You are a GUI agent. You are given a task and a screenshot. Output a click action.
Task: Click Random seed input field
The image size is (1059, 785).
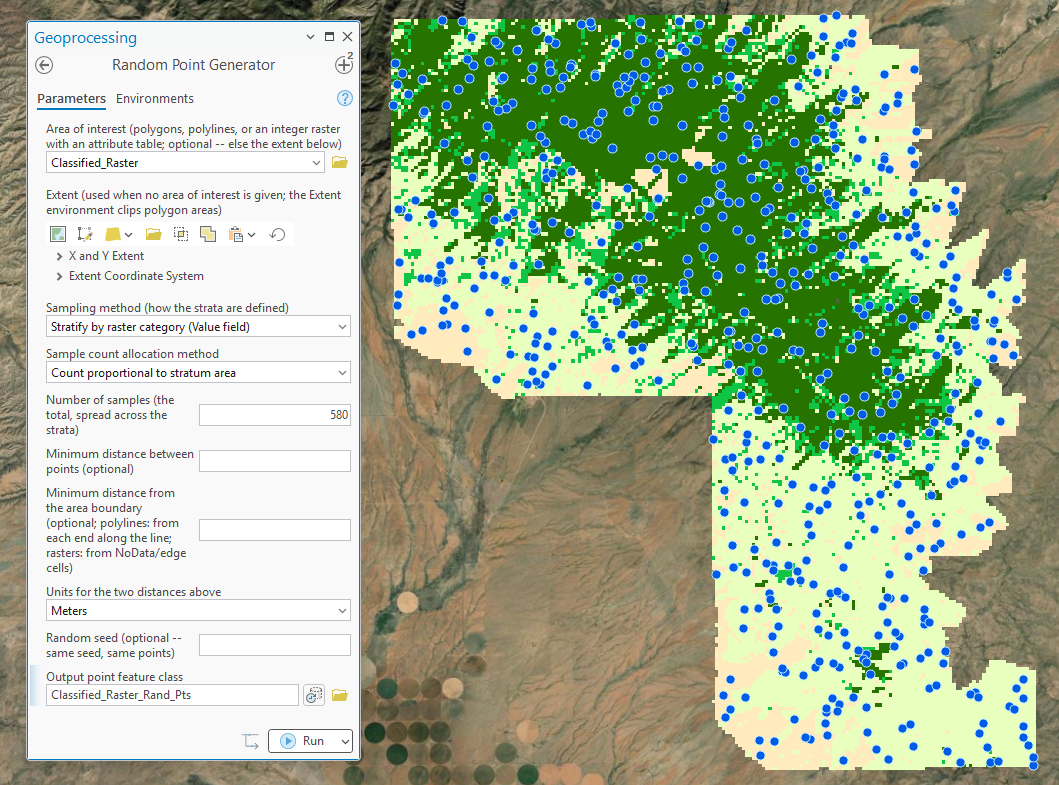(x=275, y=644)
